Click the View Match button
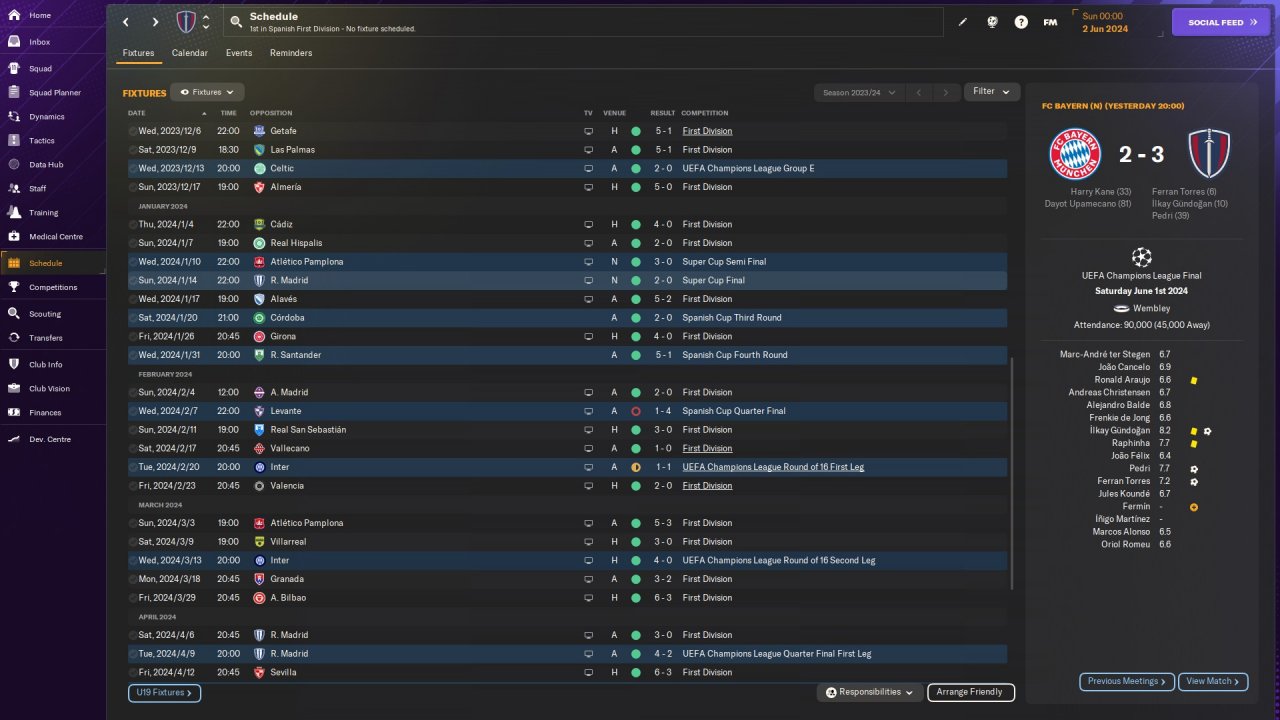Image resolution: width=1280 pixels, height=720 pixels. (1213, 681)
